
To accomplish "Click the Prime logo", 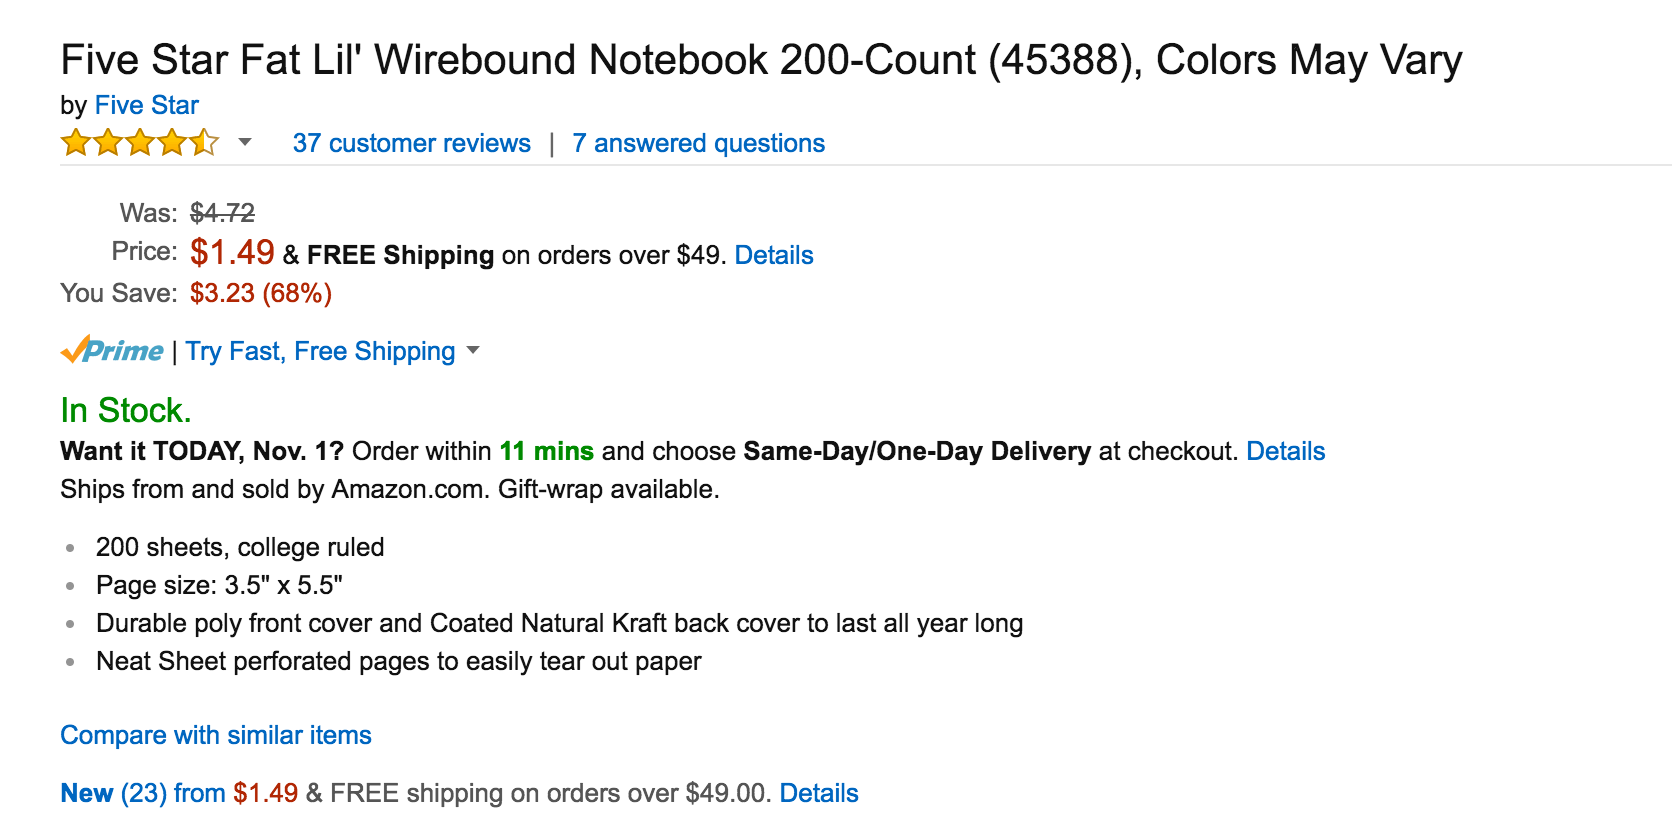I will tap(112, 350).
